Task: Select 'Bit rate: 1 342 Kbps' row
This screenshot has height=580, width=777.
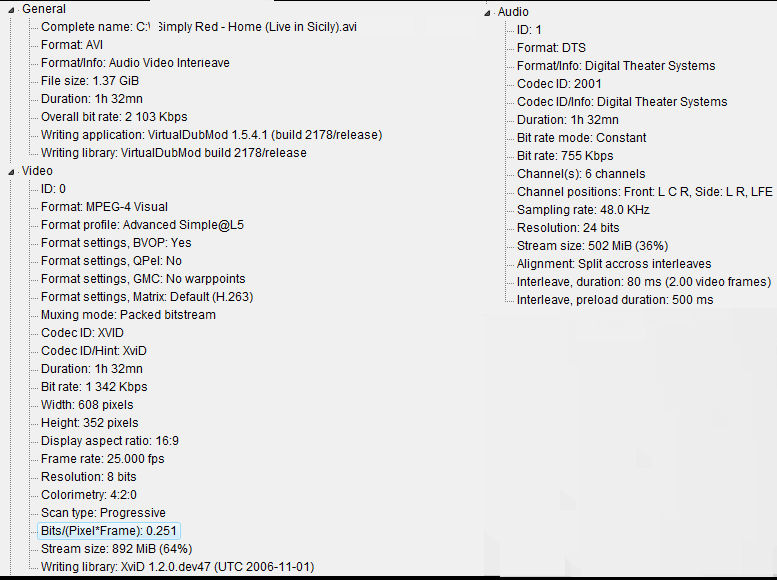Action: point(94,387)
